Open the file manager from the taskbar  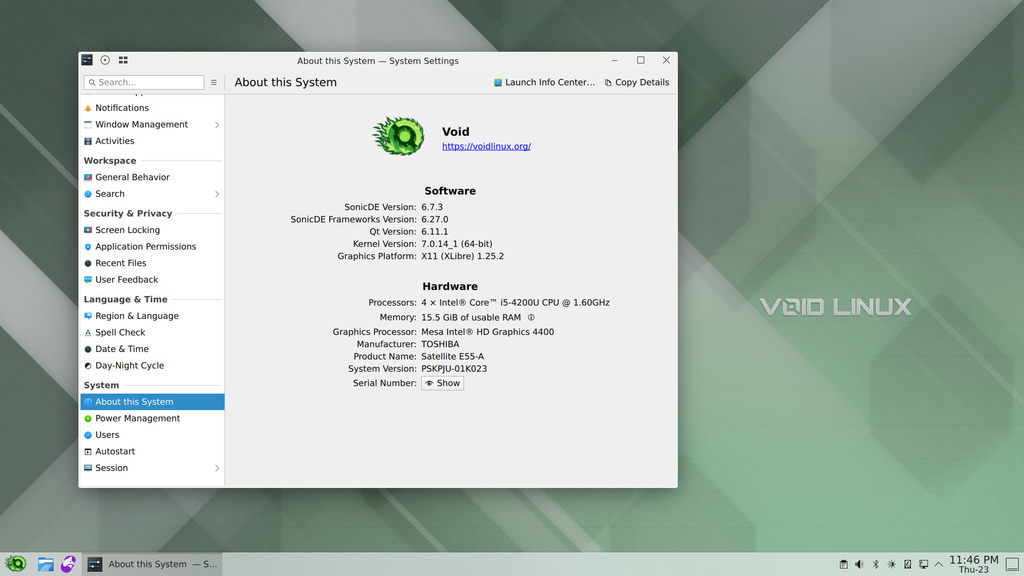coord(45,564)
